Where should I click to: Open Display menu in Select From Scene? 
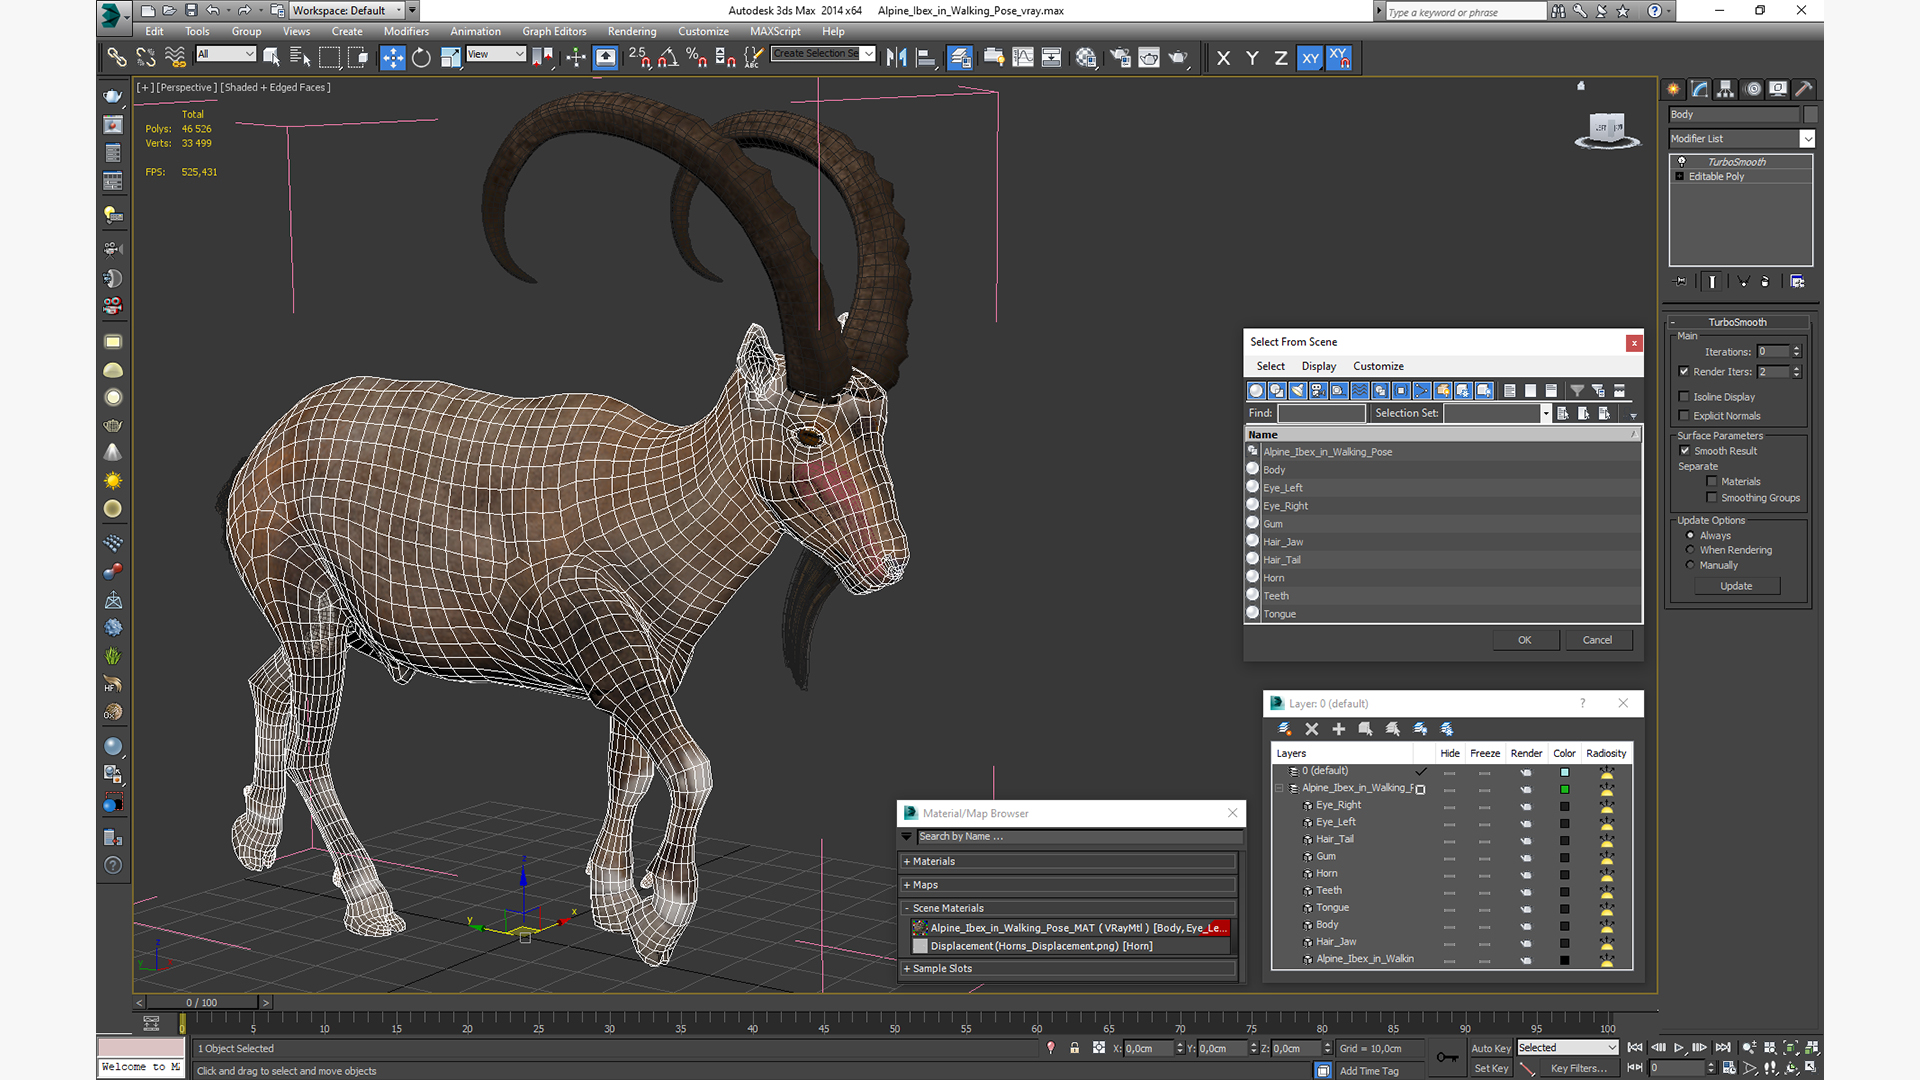point(1318,366)
